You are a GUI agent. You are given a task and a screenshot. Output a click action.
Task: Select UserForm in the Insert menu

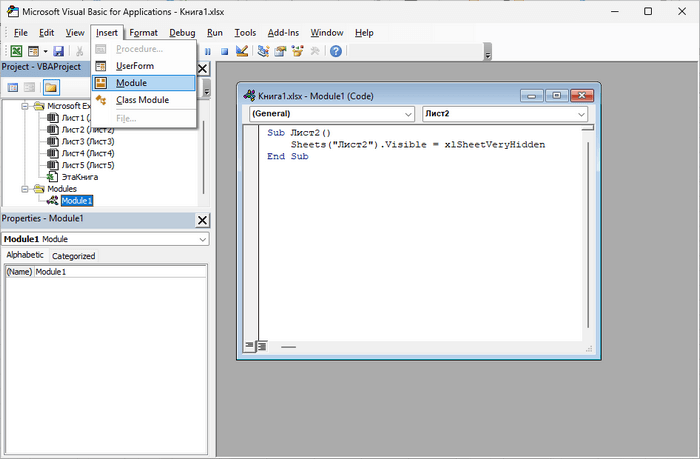135,65
